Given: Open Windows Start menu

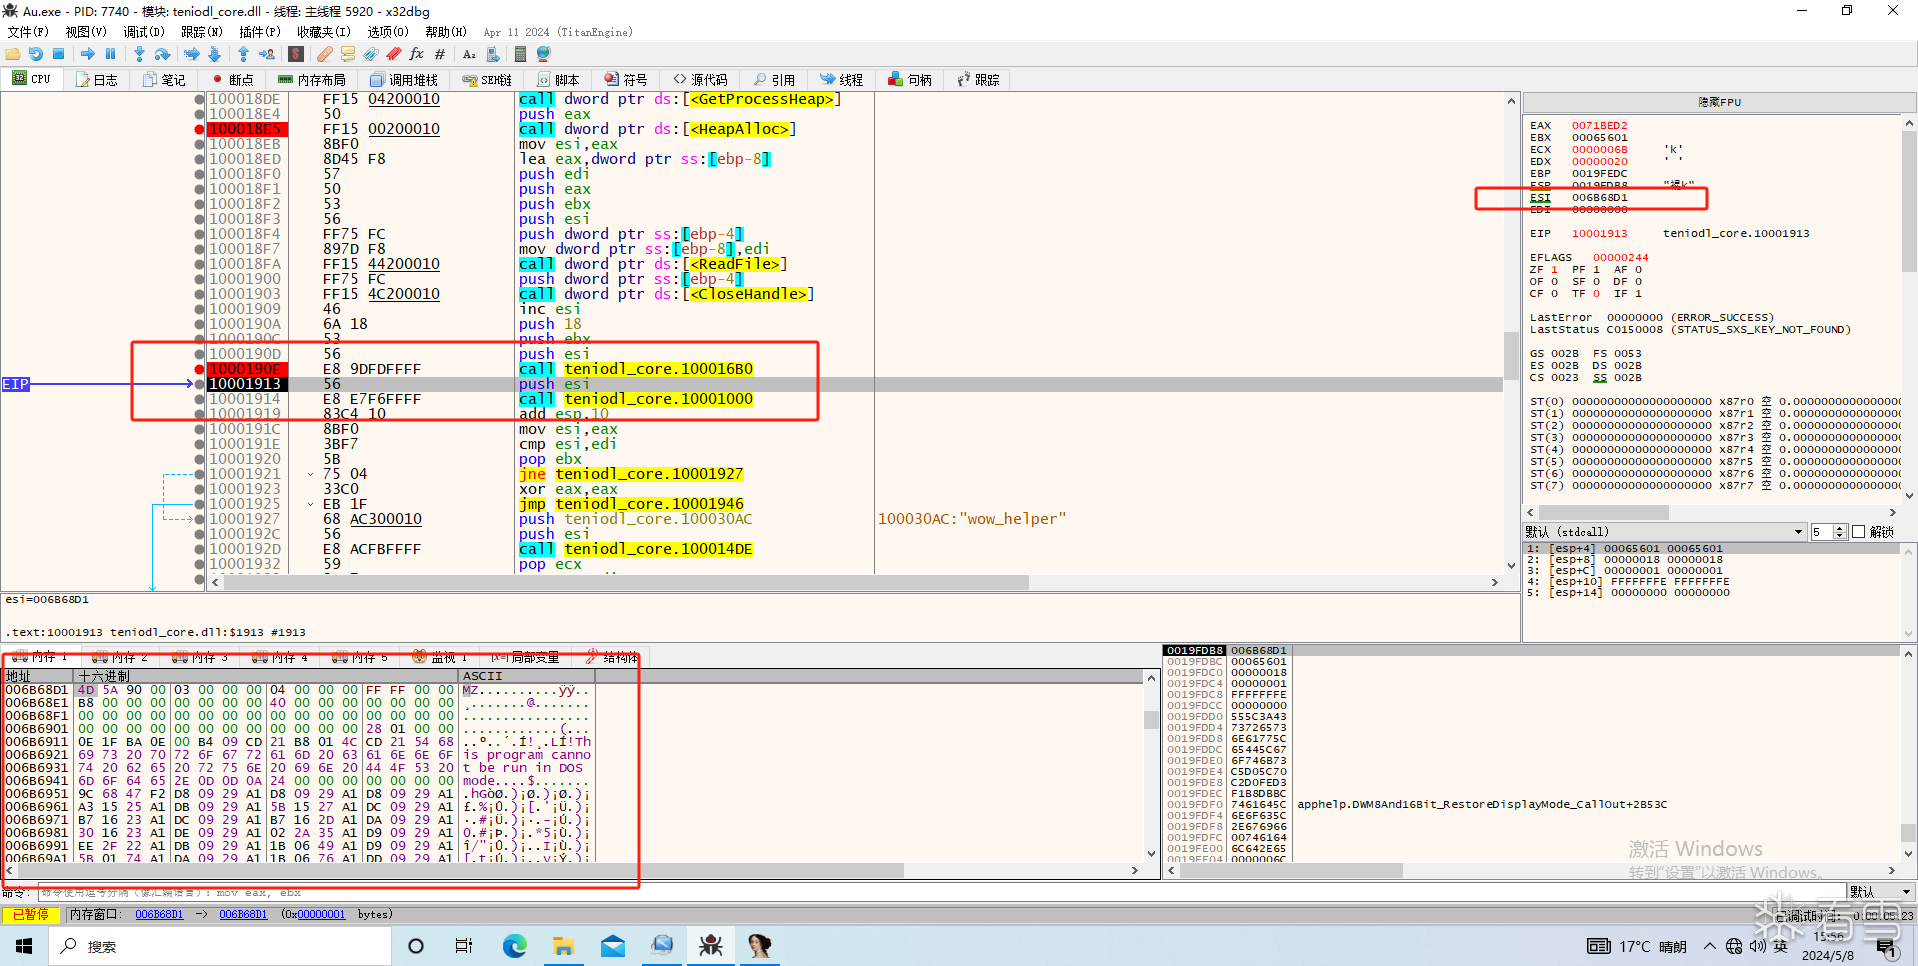Looking at the screenshot, I should click(x=24, y=946).
